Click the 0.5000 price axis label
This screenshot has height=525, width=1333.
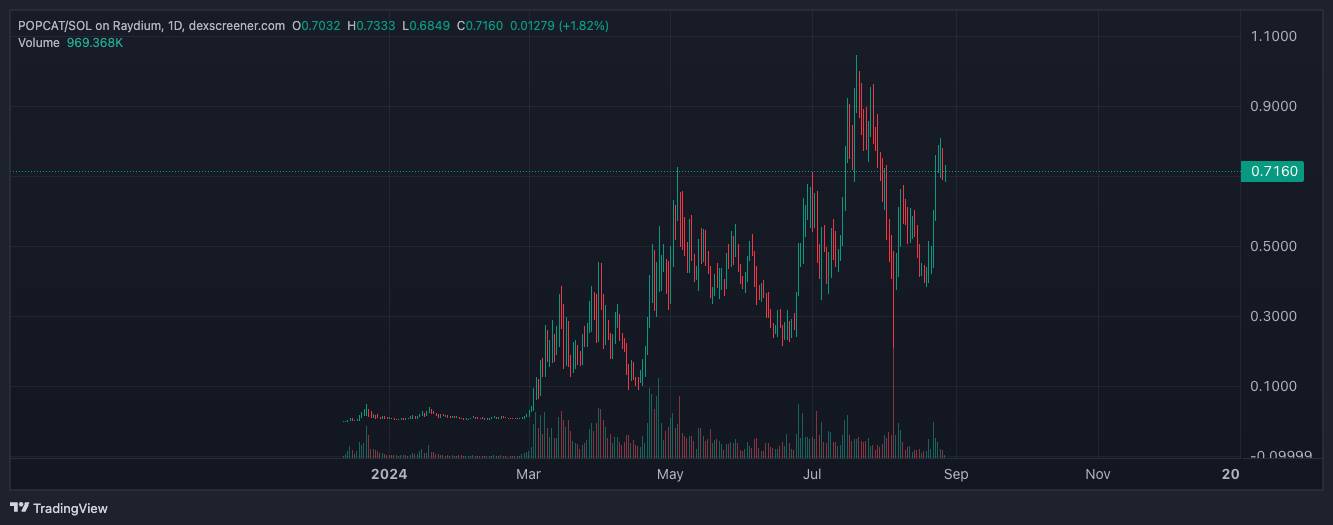(1273, 246)
